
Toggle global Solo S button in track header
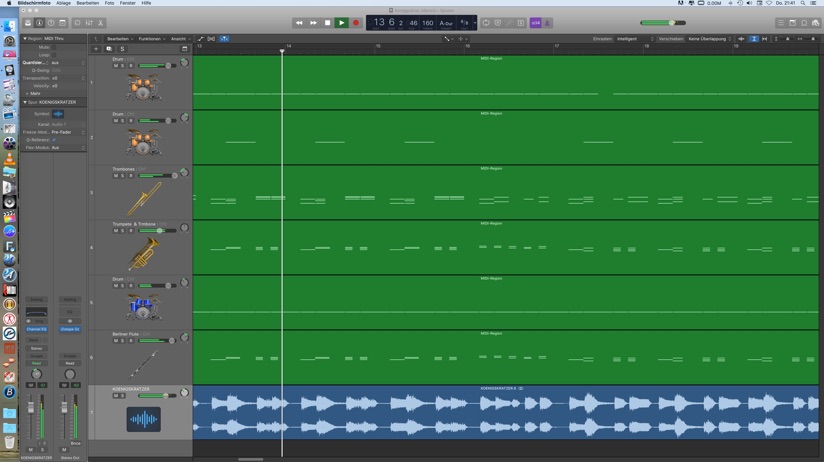pyautogui.click(x=122, y=49)
